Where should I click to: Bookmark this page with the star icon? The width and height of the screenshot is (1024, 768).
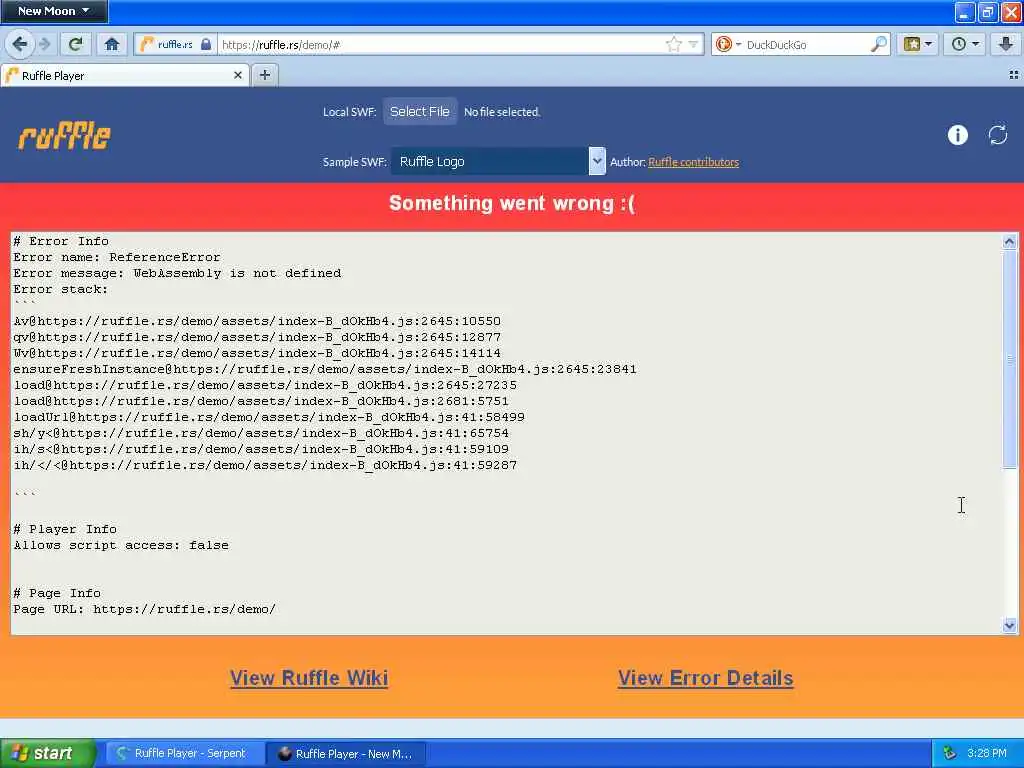(x=673, y=44)
